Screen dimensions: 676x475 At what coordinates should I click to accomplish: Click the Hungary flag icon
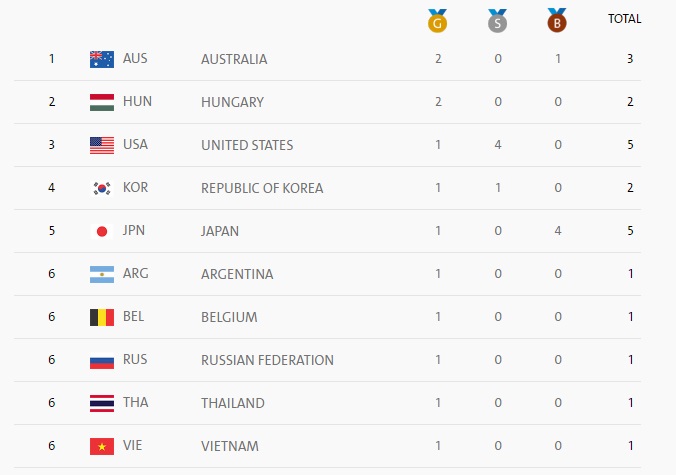coord(102,102)
